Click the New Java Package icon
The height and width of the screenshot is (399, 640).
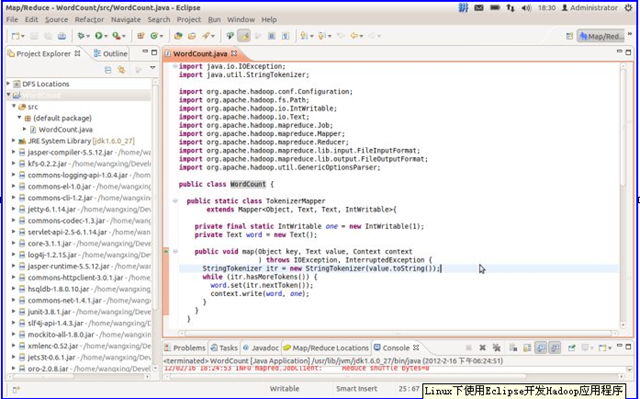141,36
